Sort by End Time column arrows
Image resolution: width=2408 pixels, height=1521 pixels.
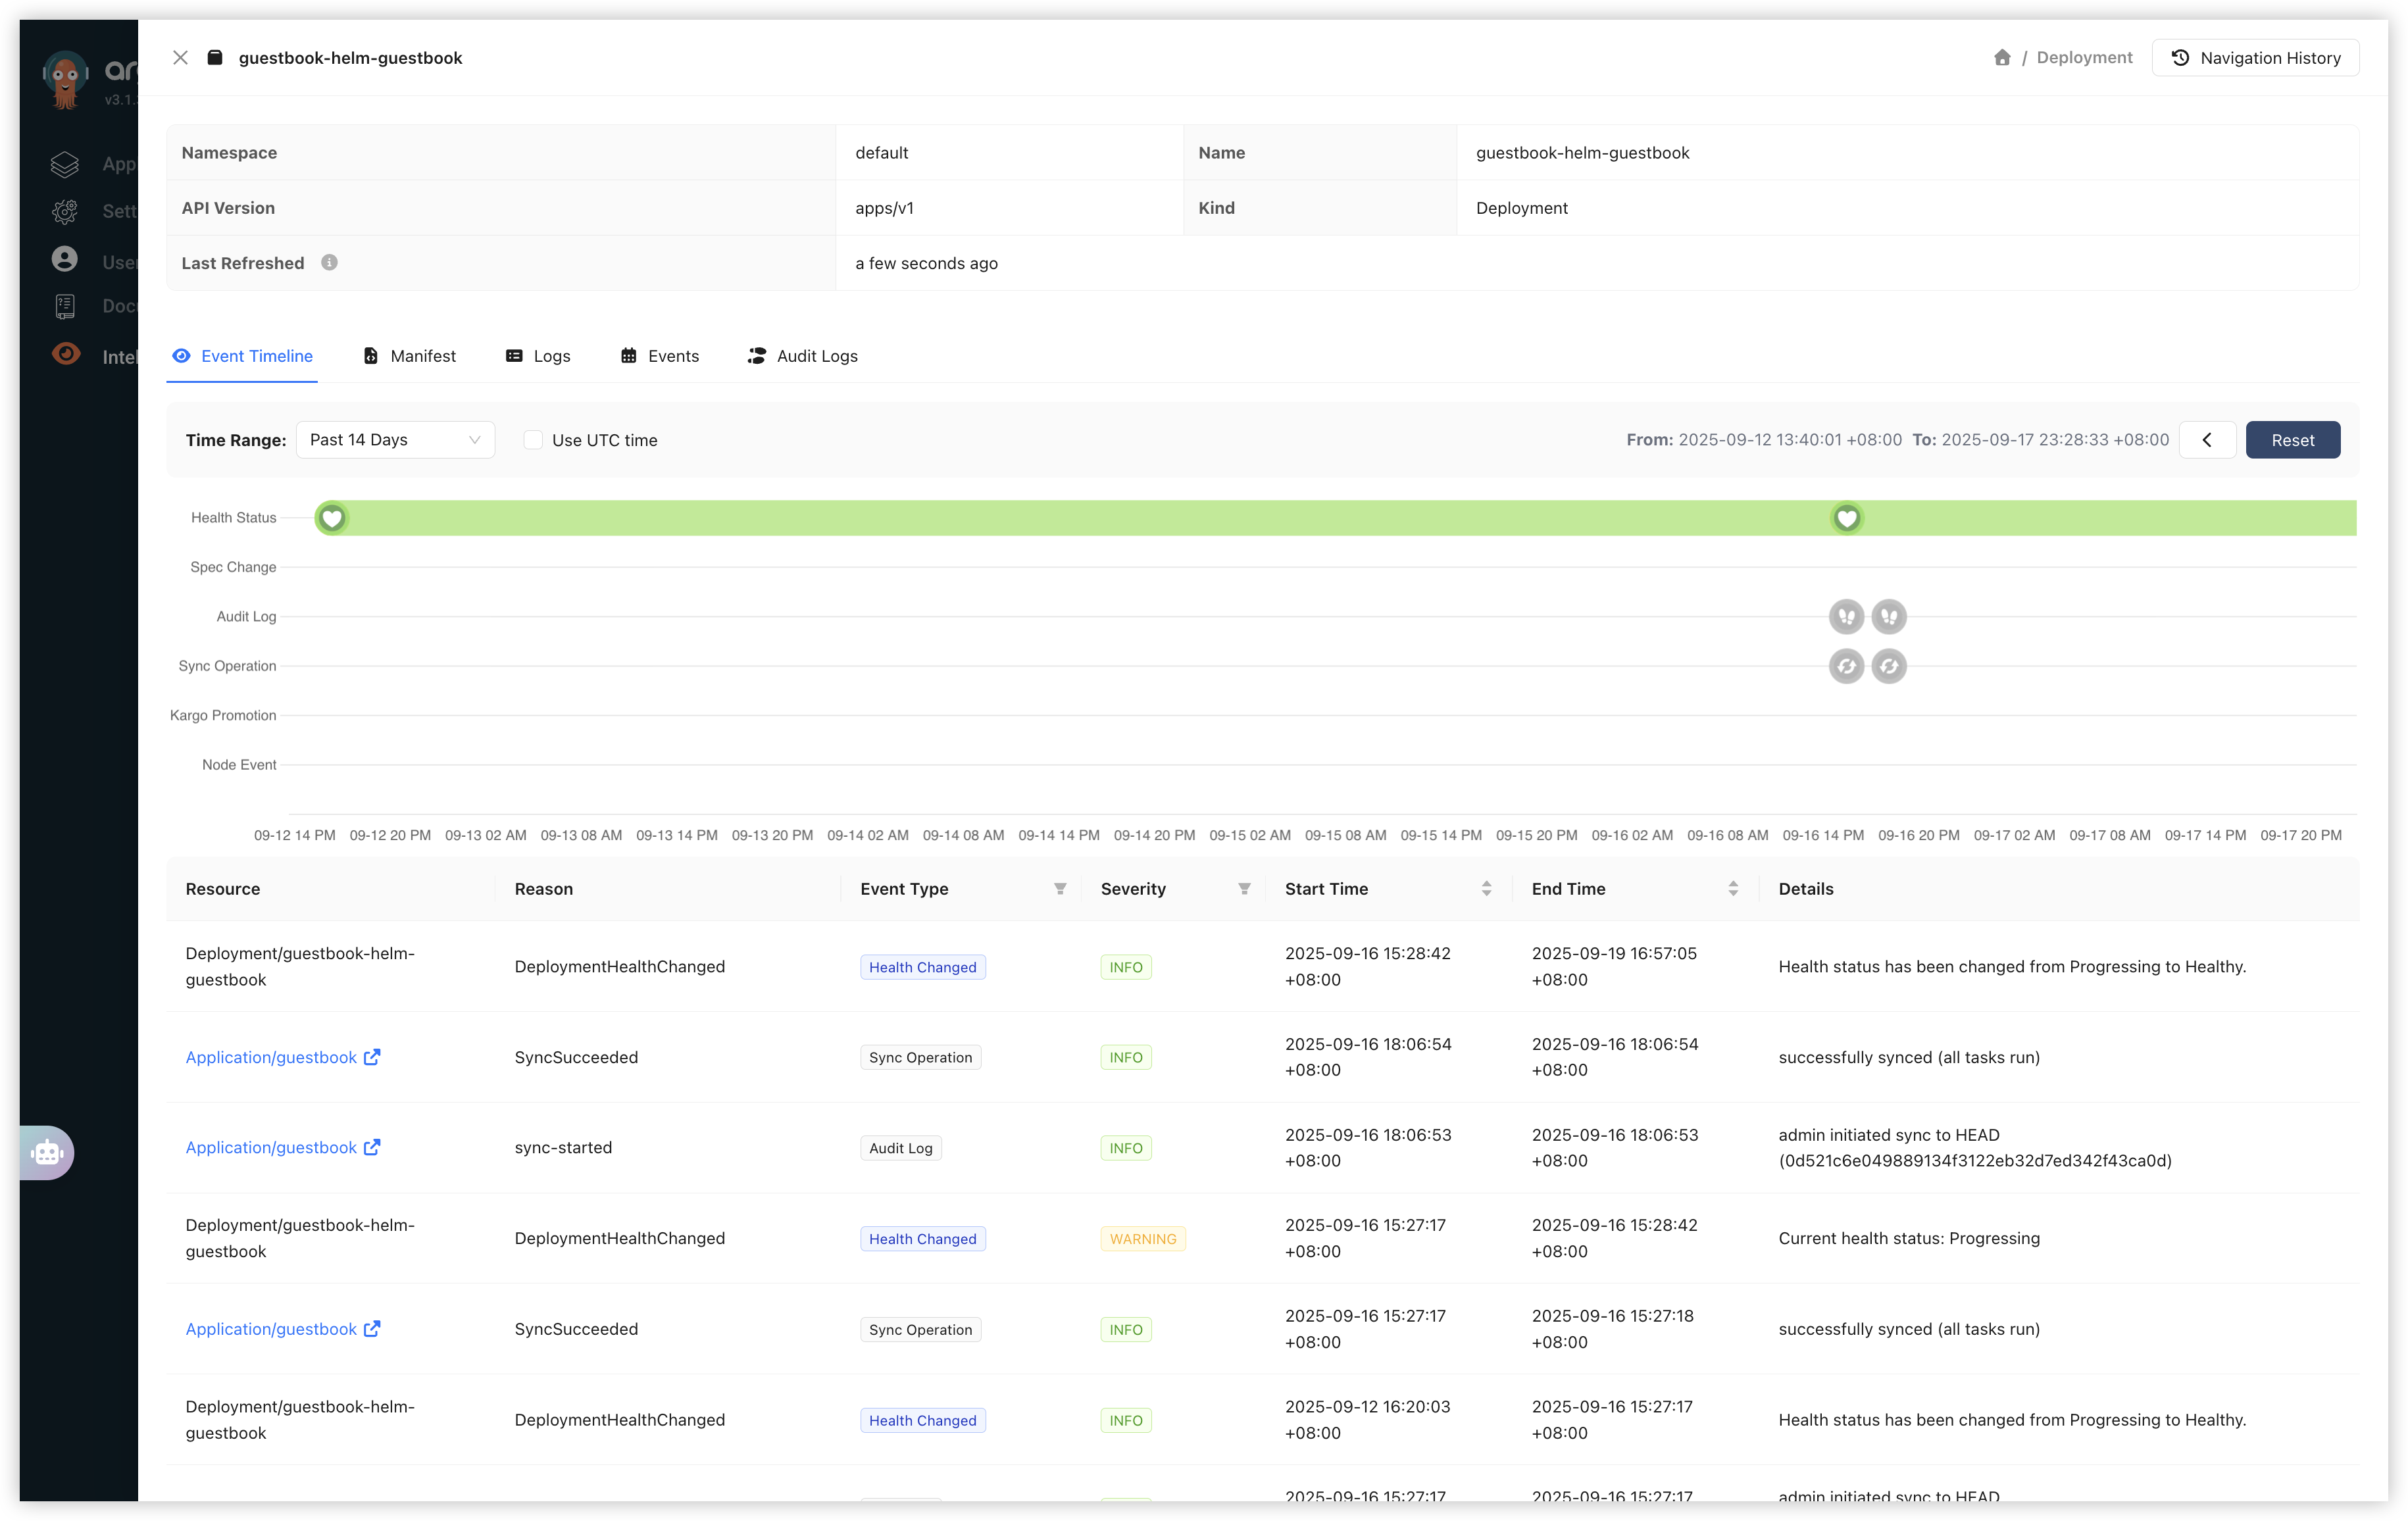1733,889
